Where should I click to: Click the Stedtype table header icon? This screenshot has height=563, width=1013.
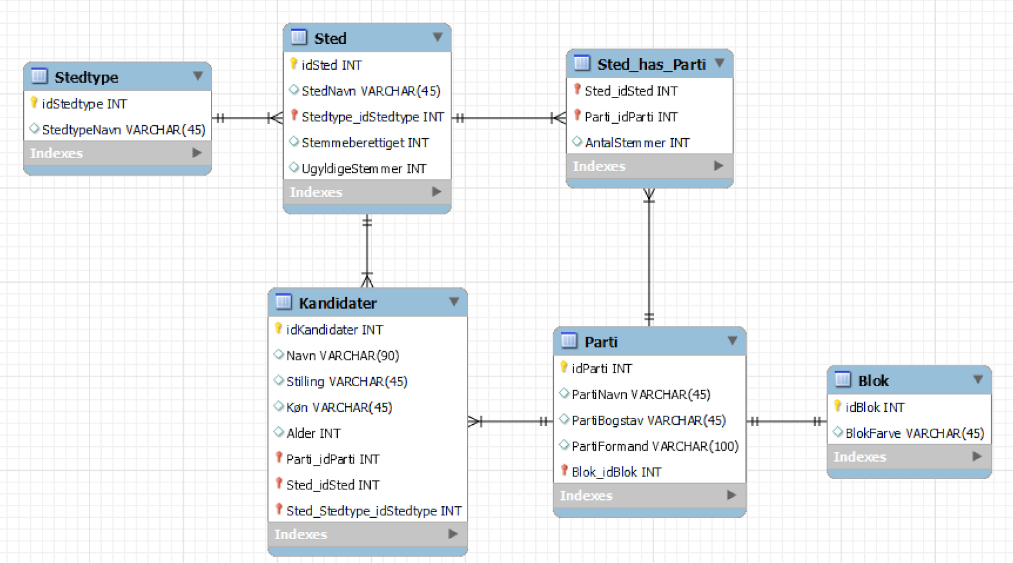[39, 76]
